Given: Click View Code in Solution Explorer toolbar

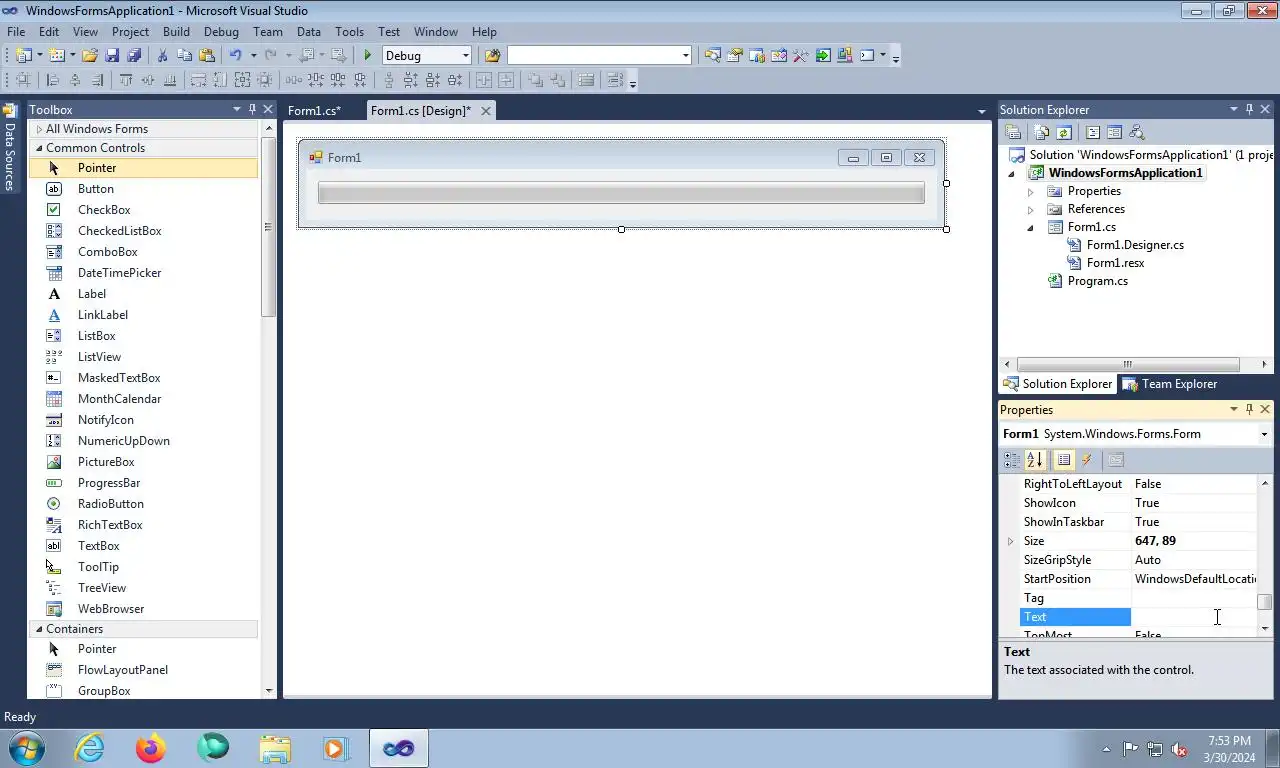Looking at the screenshot, I should (x=1092, y=132).
